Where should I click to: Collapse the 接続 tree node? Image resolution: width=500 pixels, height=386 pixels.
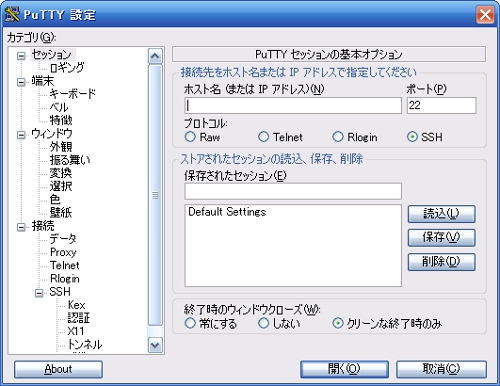[21, 227]
